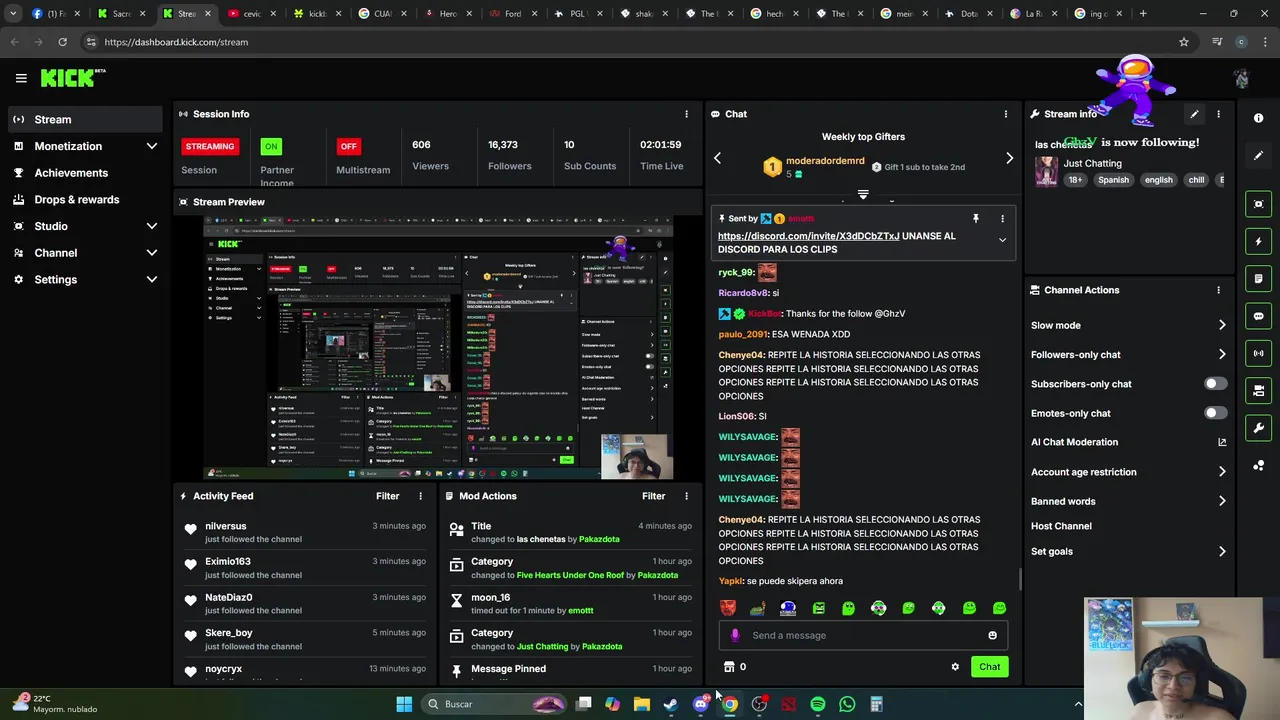Open Host Channel action
The image size is (1280, 720).
pyautogui.click(x=1061, y=526)
